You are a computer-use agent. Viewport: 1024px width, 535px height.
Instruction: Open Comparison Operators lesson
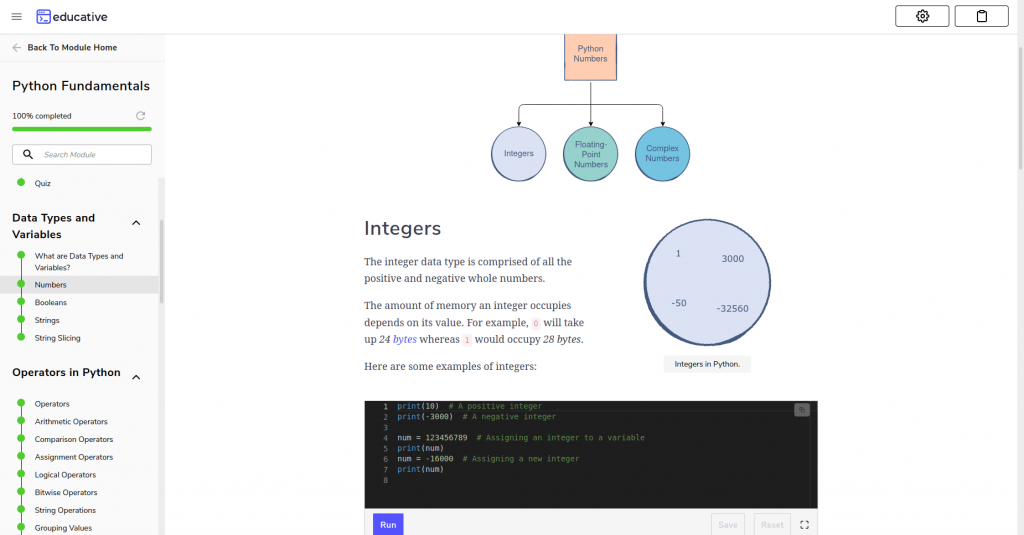click(74, 439)
